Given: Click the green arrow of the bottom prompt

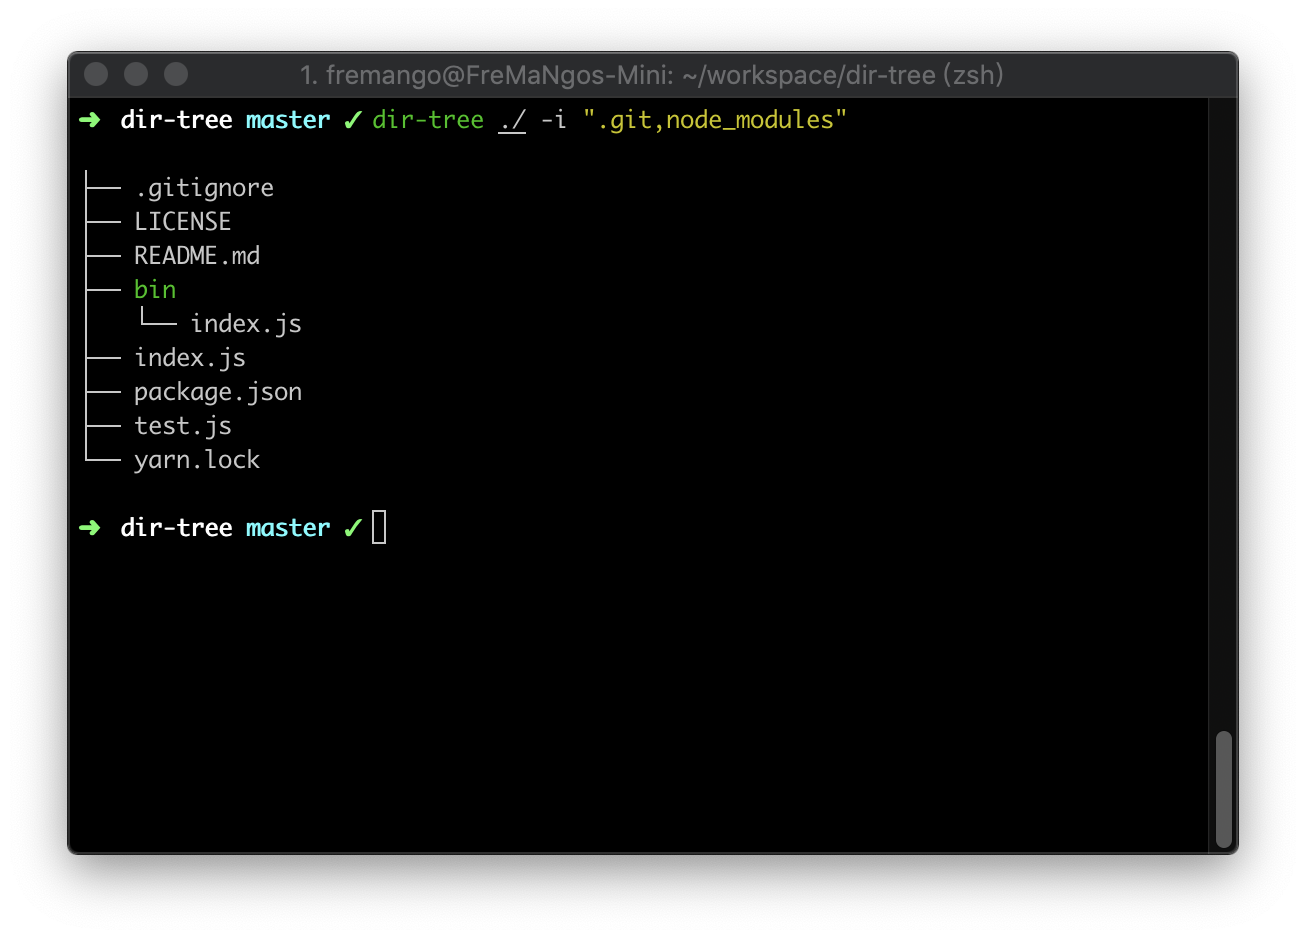Looking at the screenshot, I should tap(90, 527).
